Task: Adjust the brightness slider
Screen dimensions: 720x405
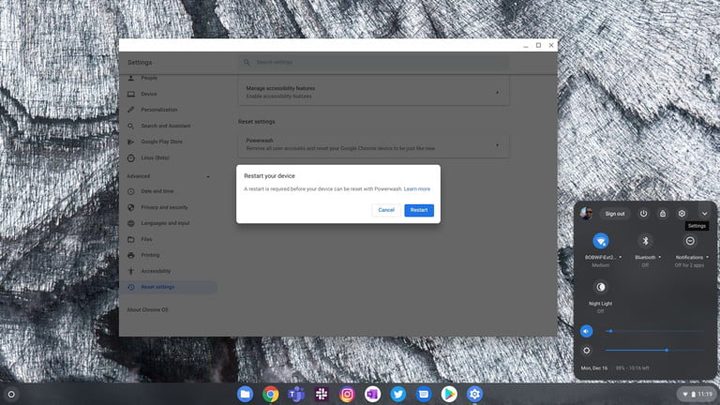Action: click(x=654, y=350)
